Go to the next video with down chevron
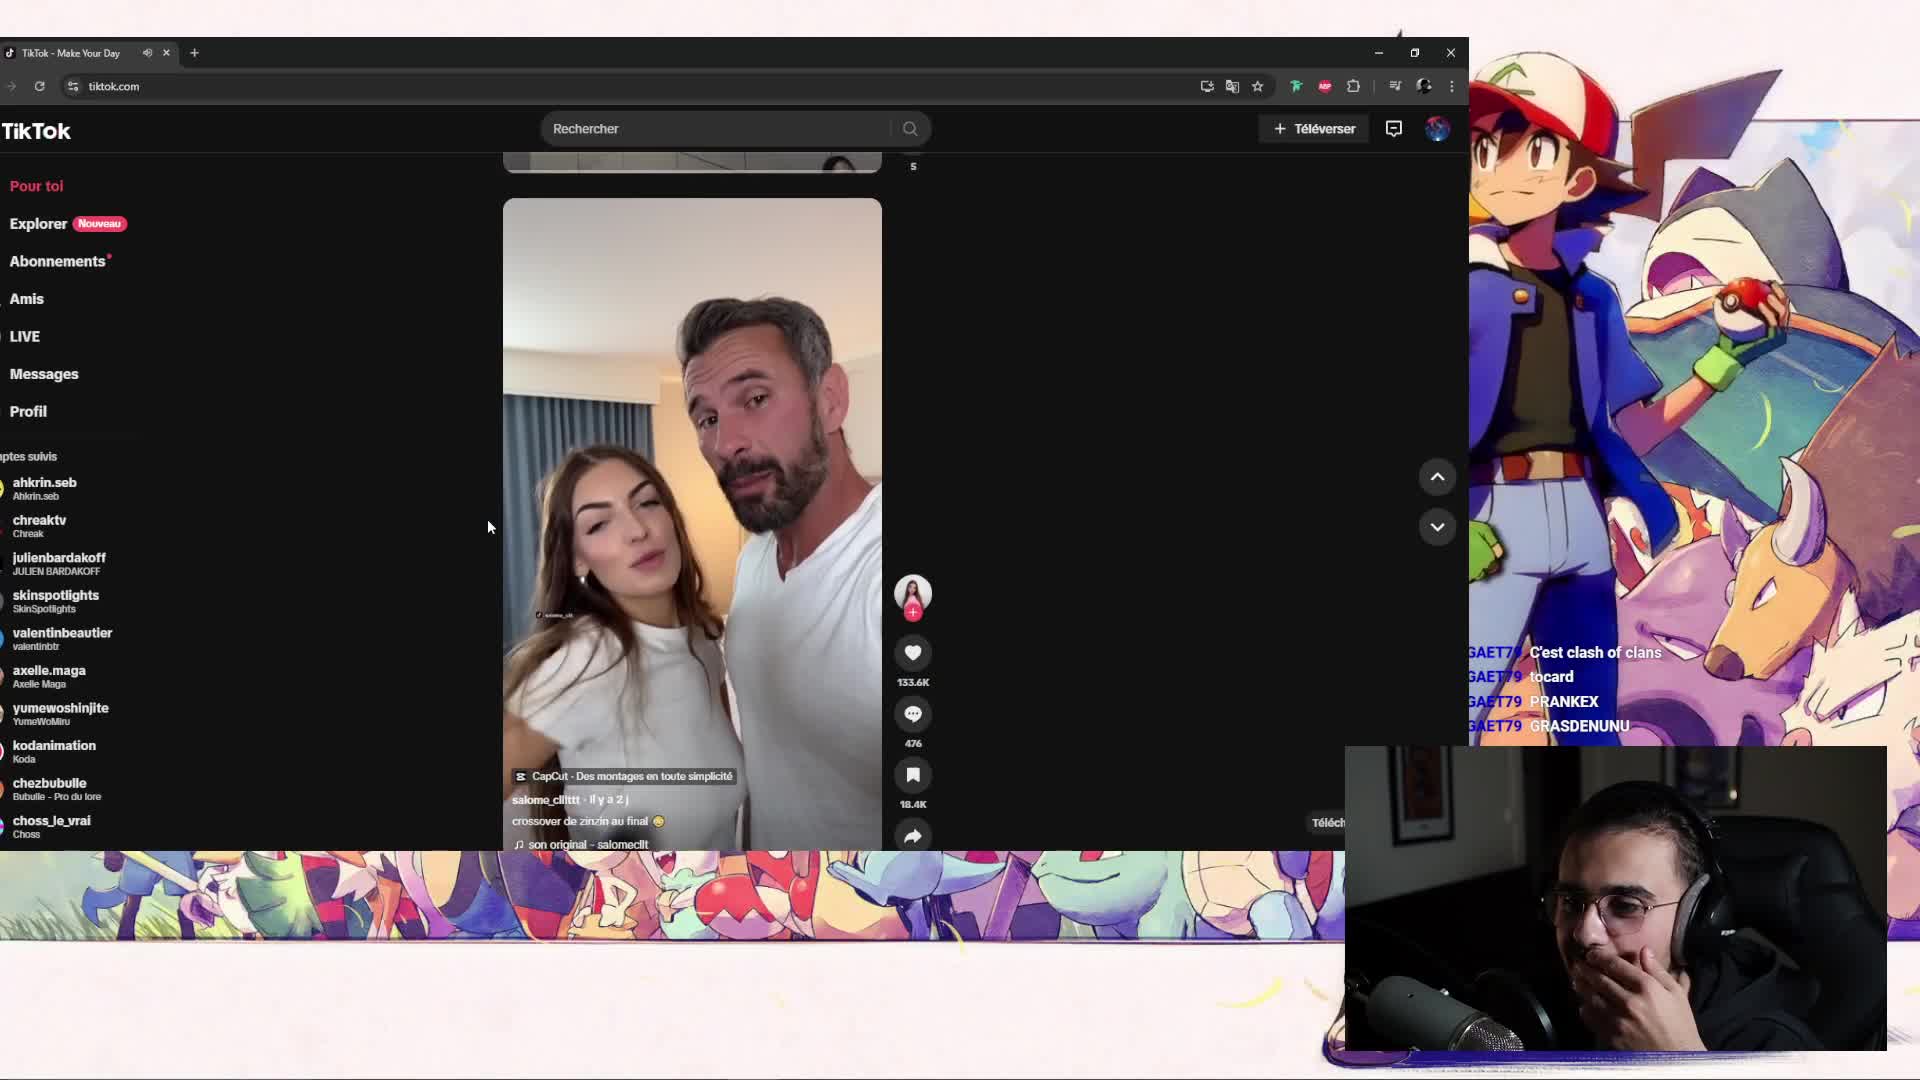 tap(1437, 527)
